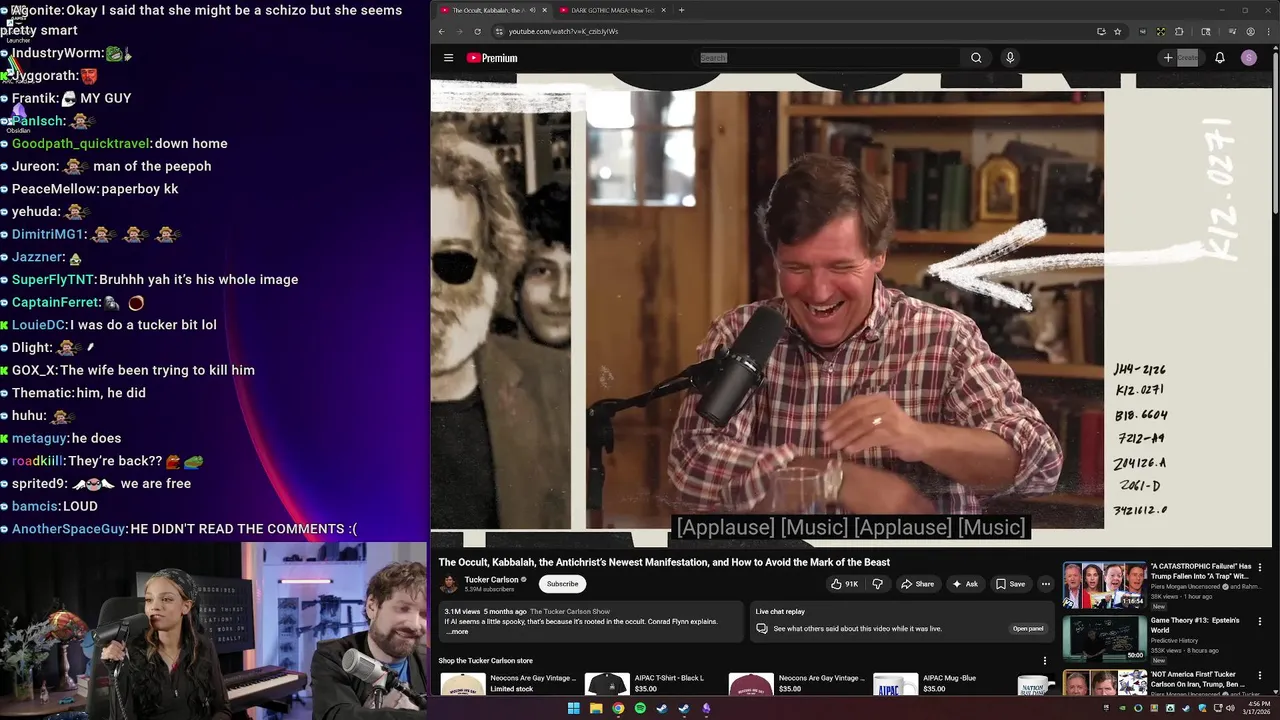Mute the tab audio speaker icon
The height and width of the screenshot is (720, 1280).
click(x=532, y=10)
